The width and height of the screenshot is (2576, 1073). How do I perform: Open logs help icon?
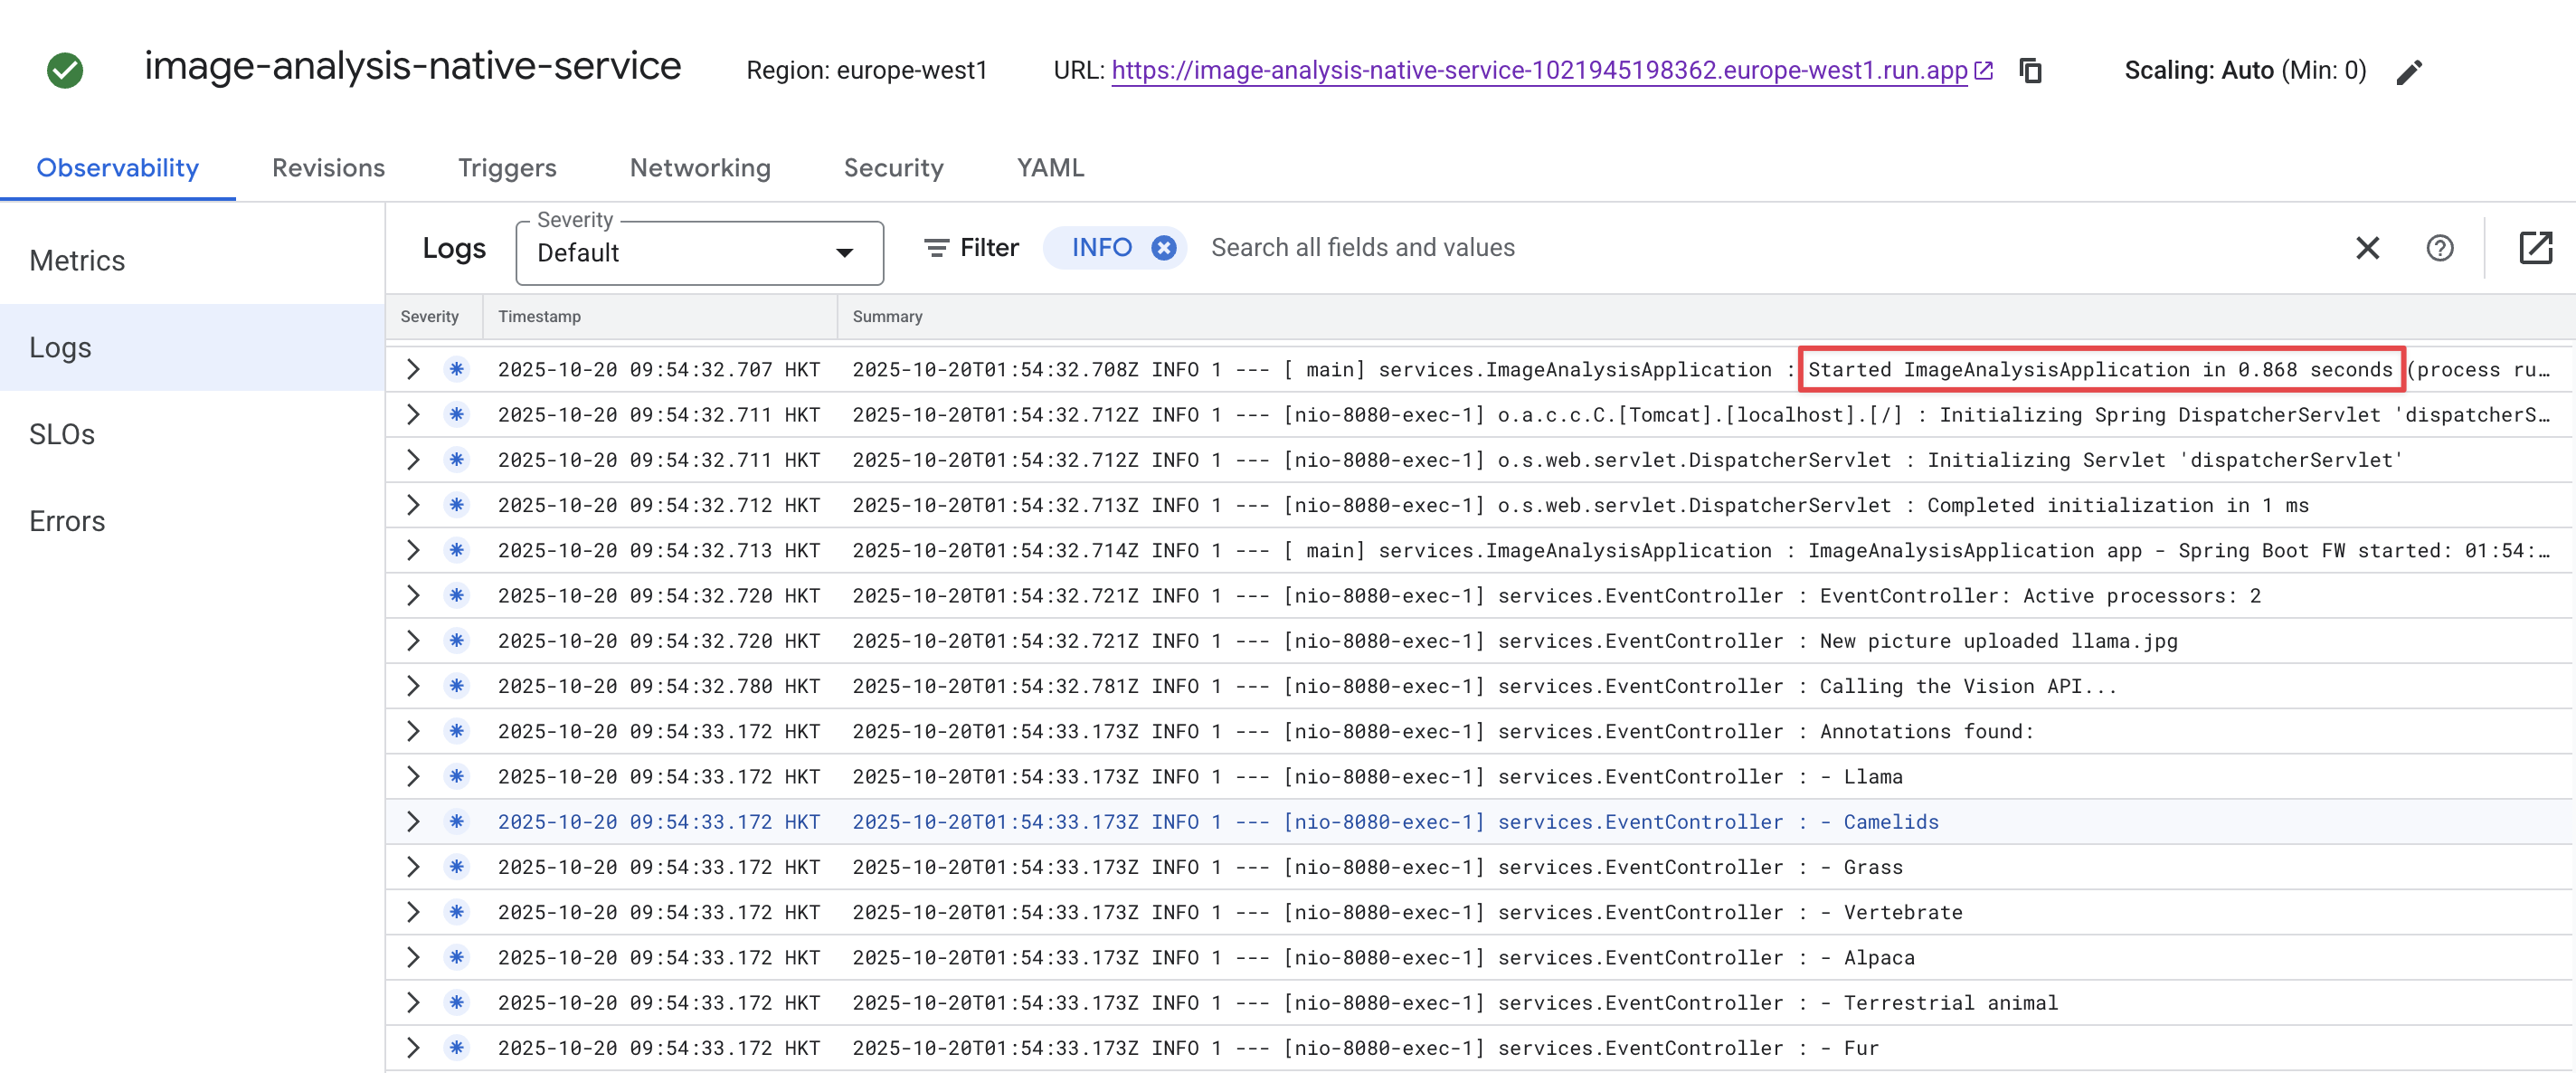(2439, 248)
